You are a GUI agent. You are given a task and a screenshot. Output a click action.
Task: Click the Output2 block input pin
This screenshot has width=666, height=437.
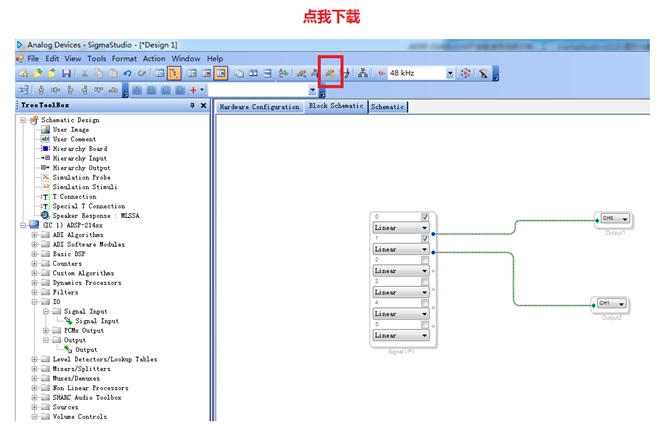click(x=594, y=305)
